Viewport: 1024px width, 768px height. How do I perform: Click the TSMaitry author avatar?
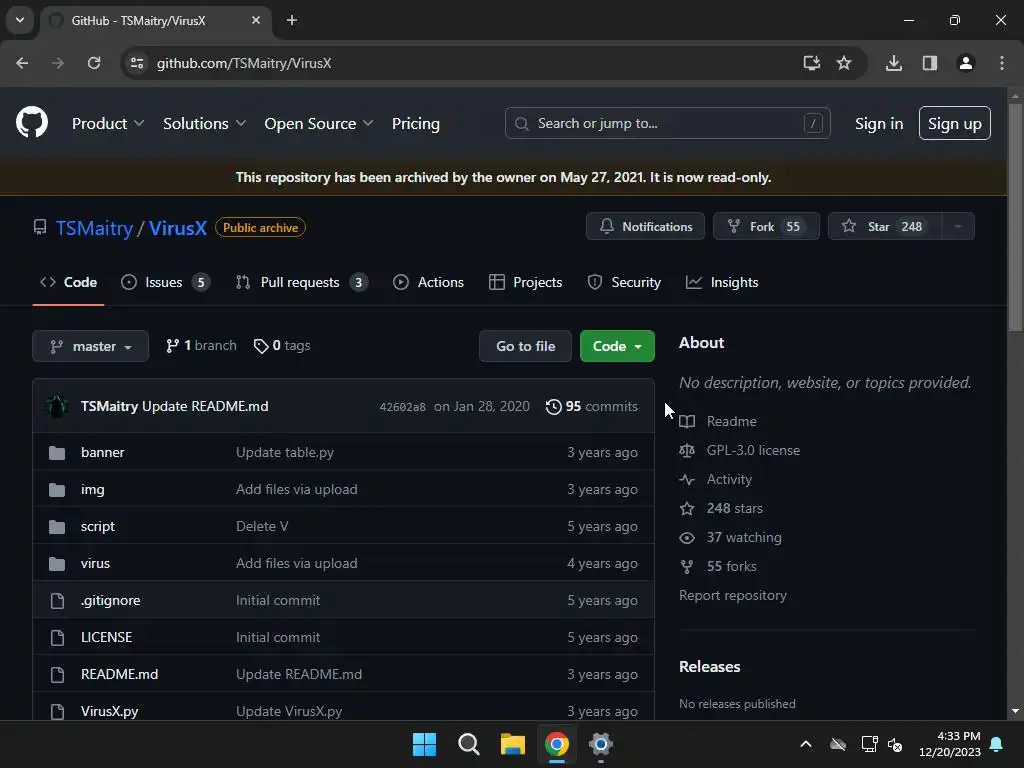[x=57, y=406]
